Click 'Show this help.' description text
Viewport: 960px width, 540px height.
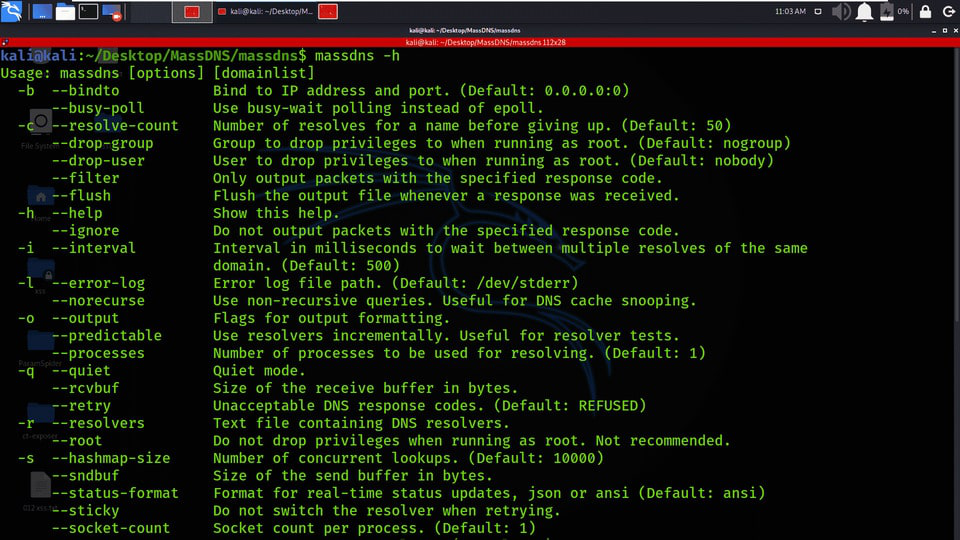(x=276, y=213)
